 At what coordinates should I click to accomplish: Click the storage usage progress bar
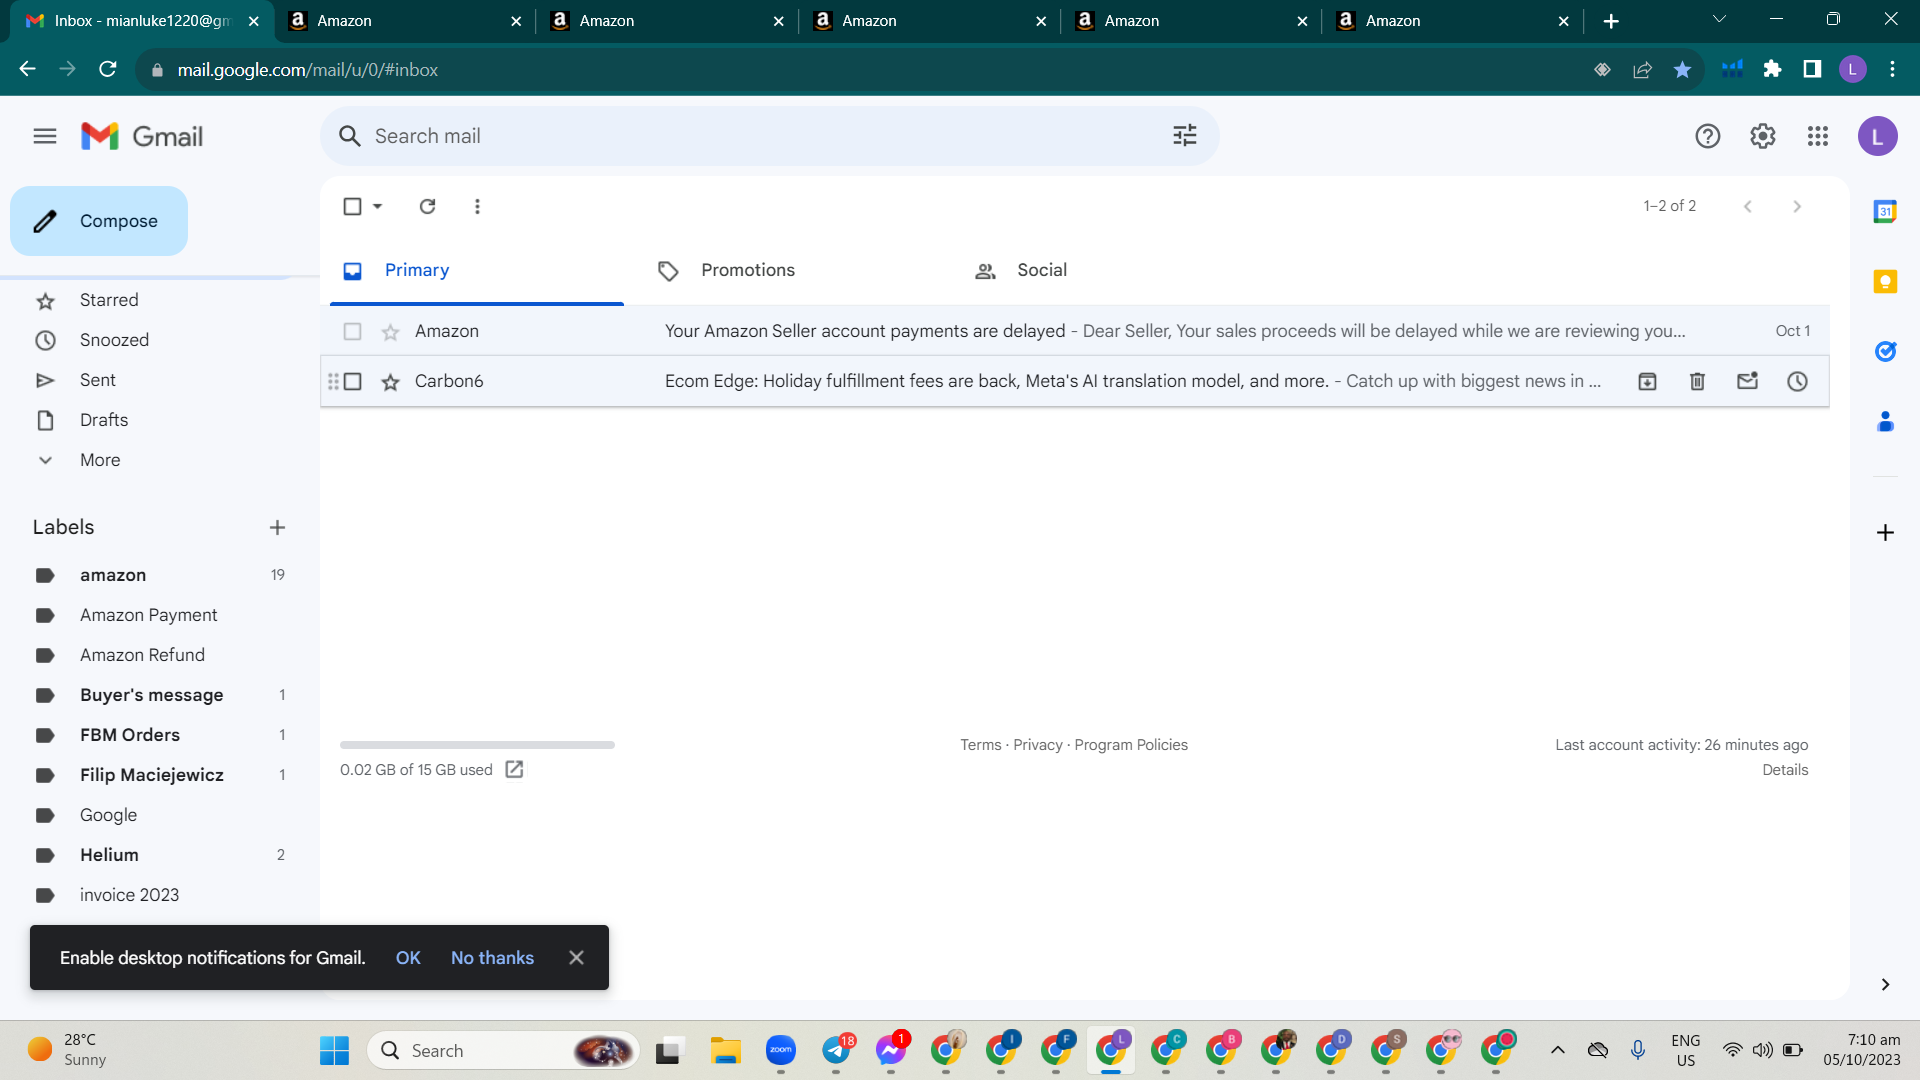pyautogui.click(x=477, y=745)
